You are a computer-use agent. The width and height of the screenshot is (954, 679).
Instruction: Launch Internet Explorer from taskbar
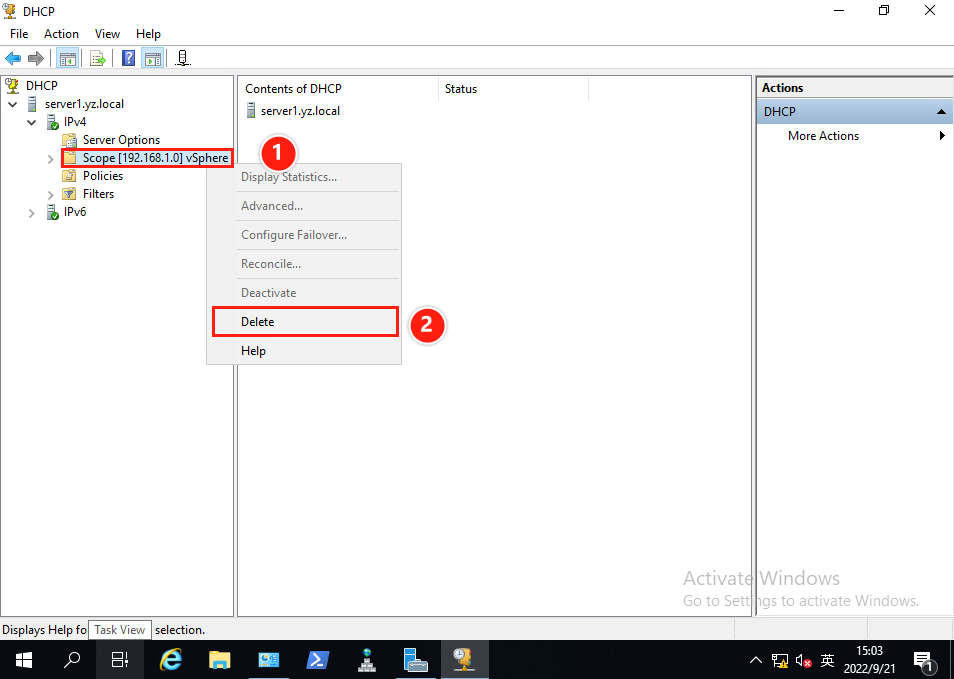click(171, 660)
